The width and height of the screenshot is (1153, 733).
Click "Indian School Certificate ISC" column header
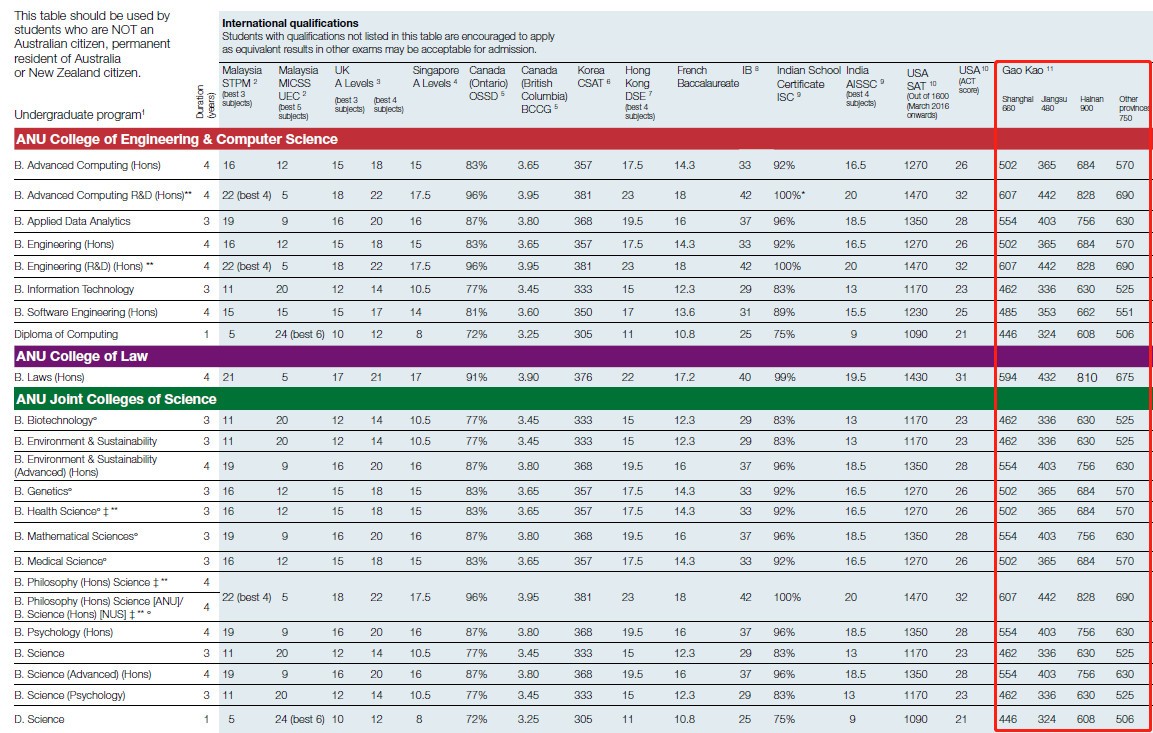coord(808,83)
